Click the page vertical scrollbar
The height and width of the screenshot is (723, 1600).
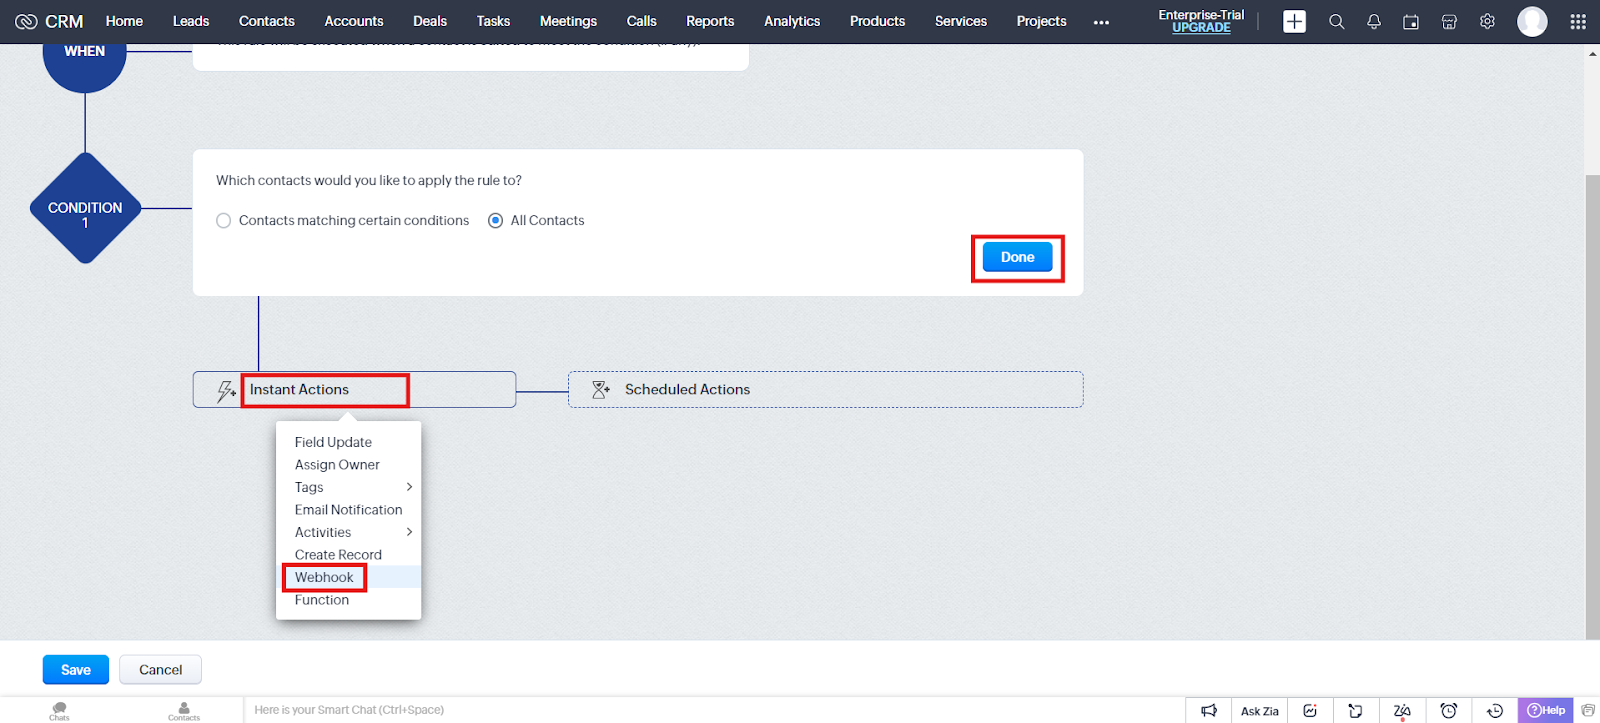pos(1592,407)
